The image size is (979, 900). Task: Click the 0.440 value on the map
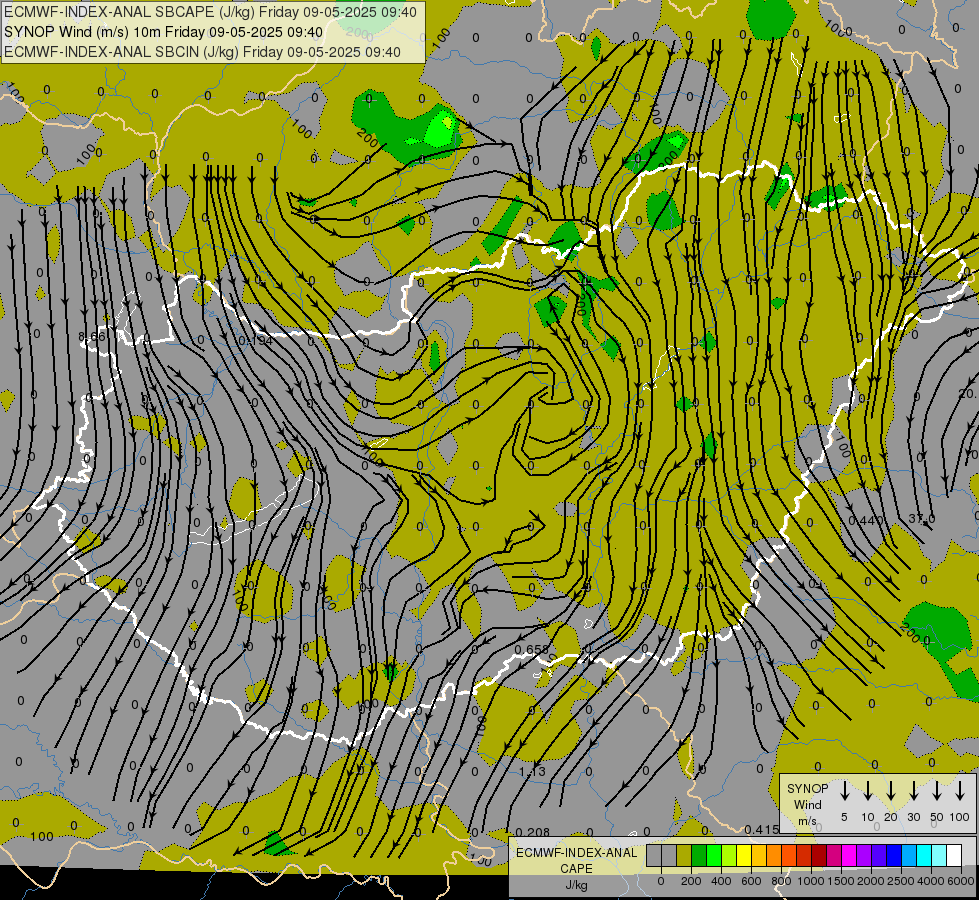click(x=866, y=520)
